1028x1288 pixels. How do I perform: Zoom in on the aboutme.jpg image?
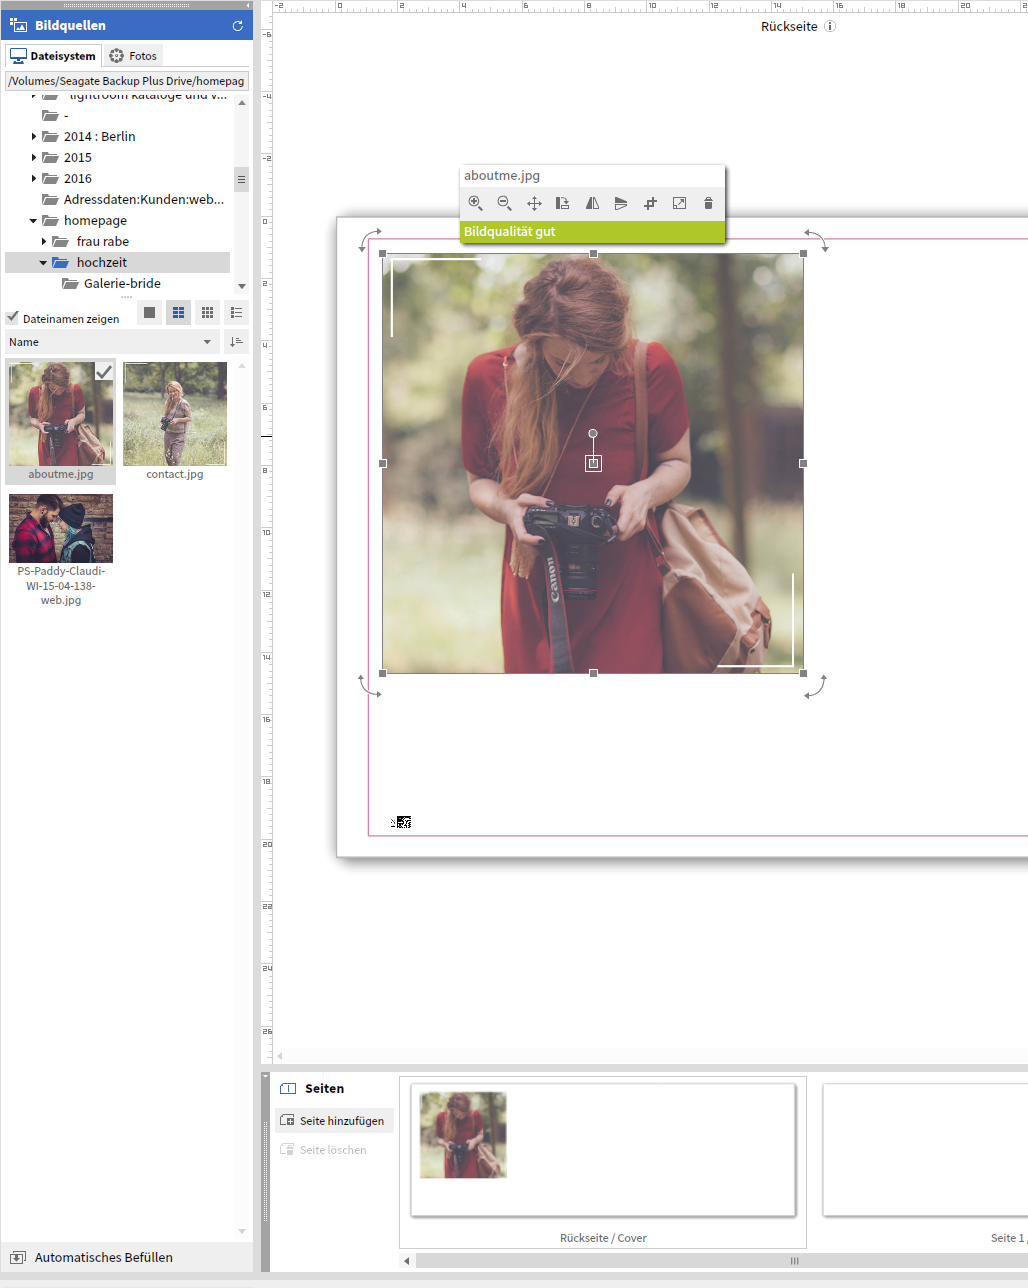tap(475, 203)
